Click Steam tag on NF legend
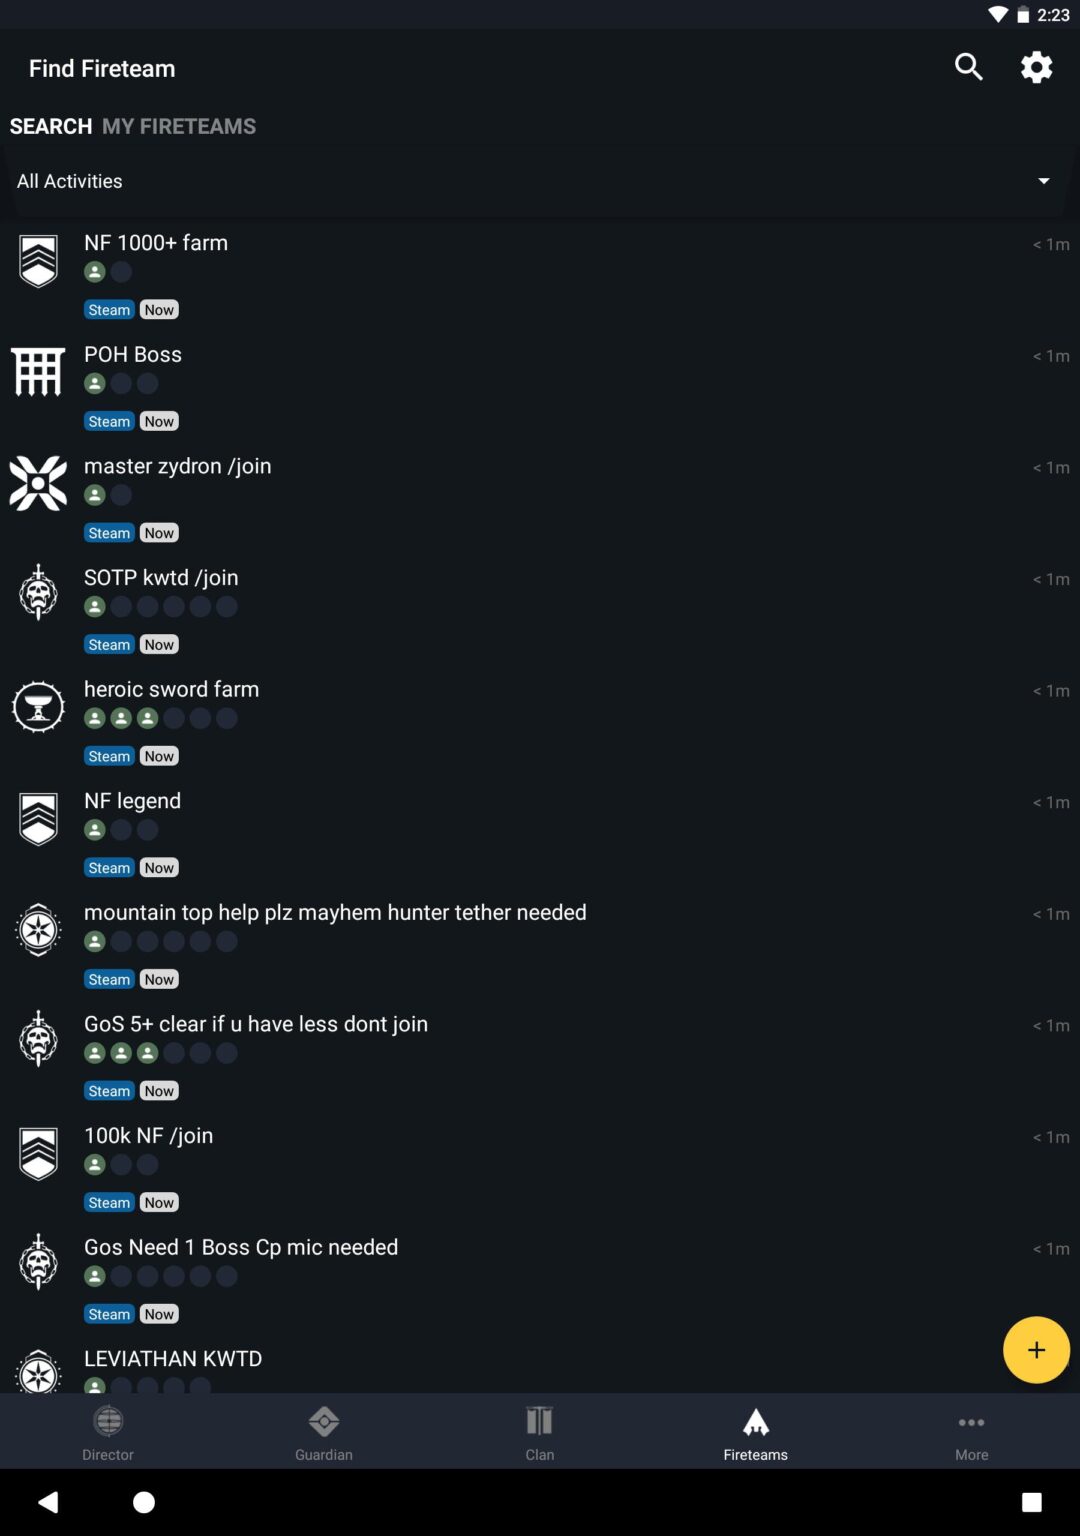Viewport: 1080px width, 1536px height. pos(109,868)
